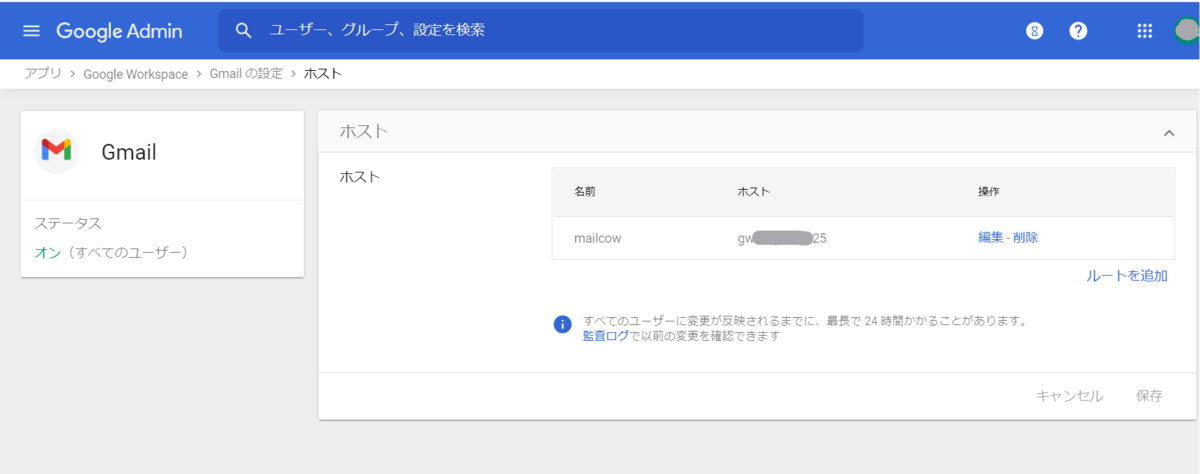Open the help question mark icon

1078,31
